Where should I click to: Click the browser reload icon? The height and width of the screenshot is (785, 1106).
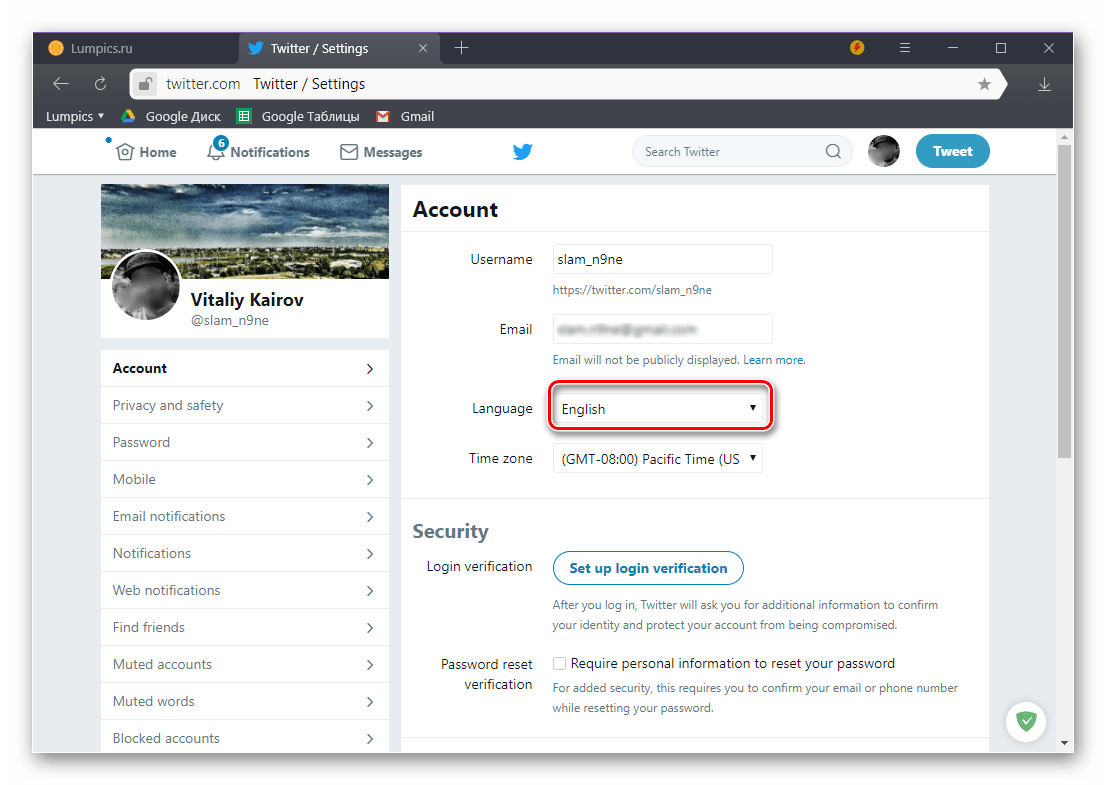coord(100,84)
